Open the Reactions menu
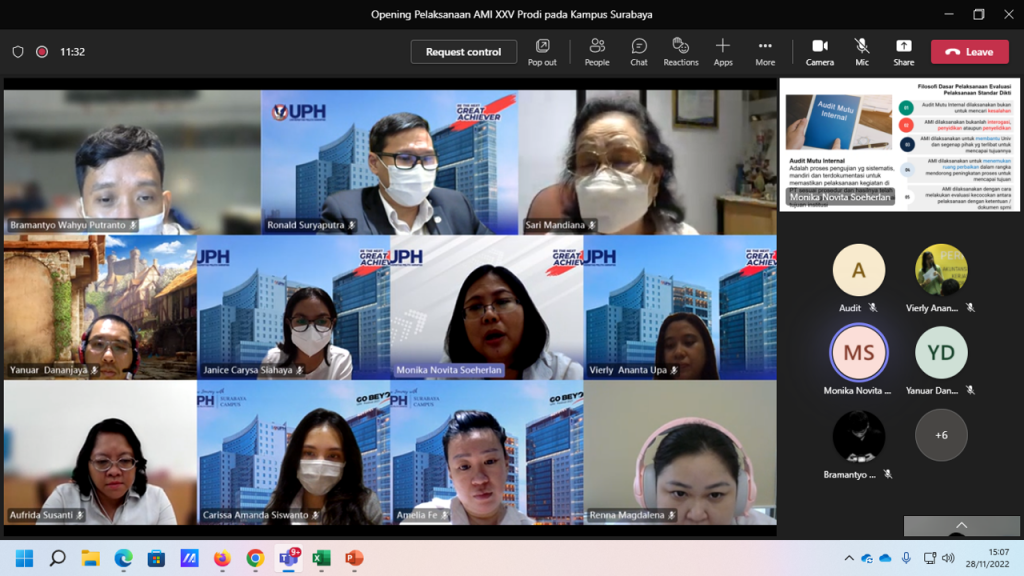 [x=680, y=51]
